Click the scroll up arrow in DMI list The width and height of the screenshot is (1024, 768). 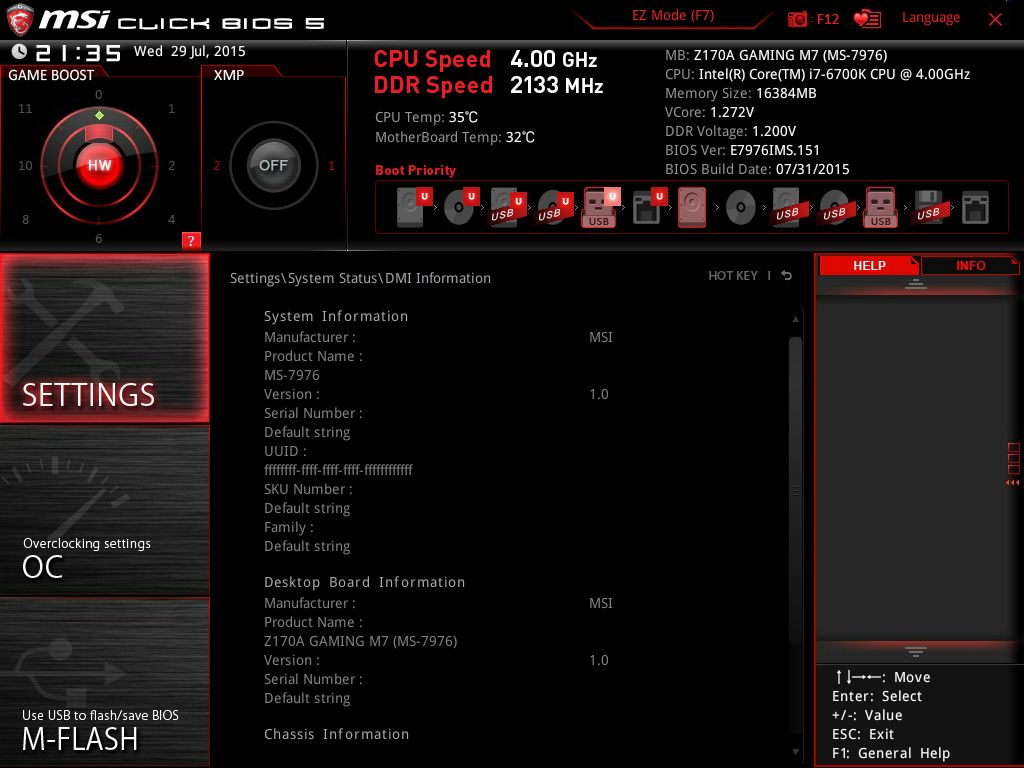tap(795, 319)
